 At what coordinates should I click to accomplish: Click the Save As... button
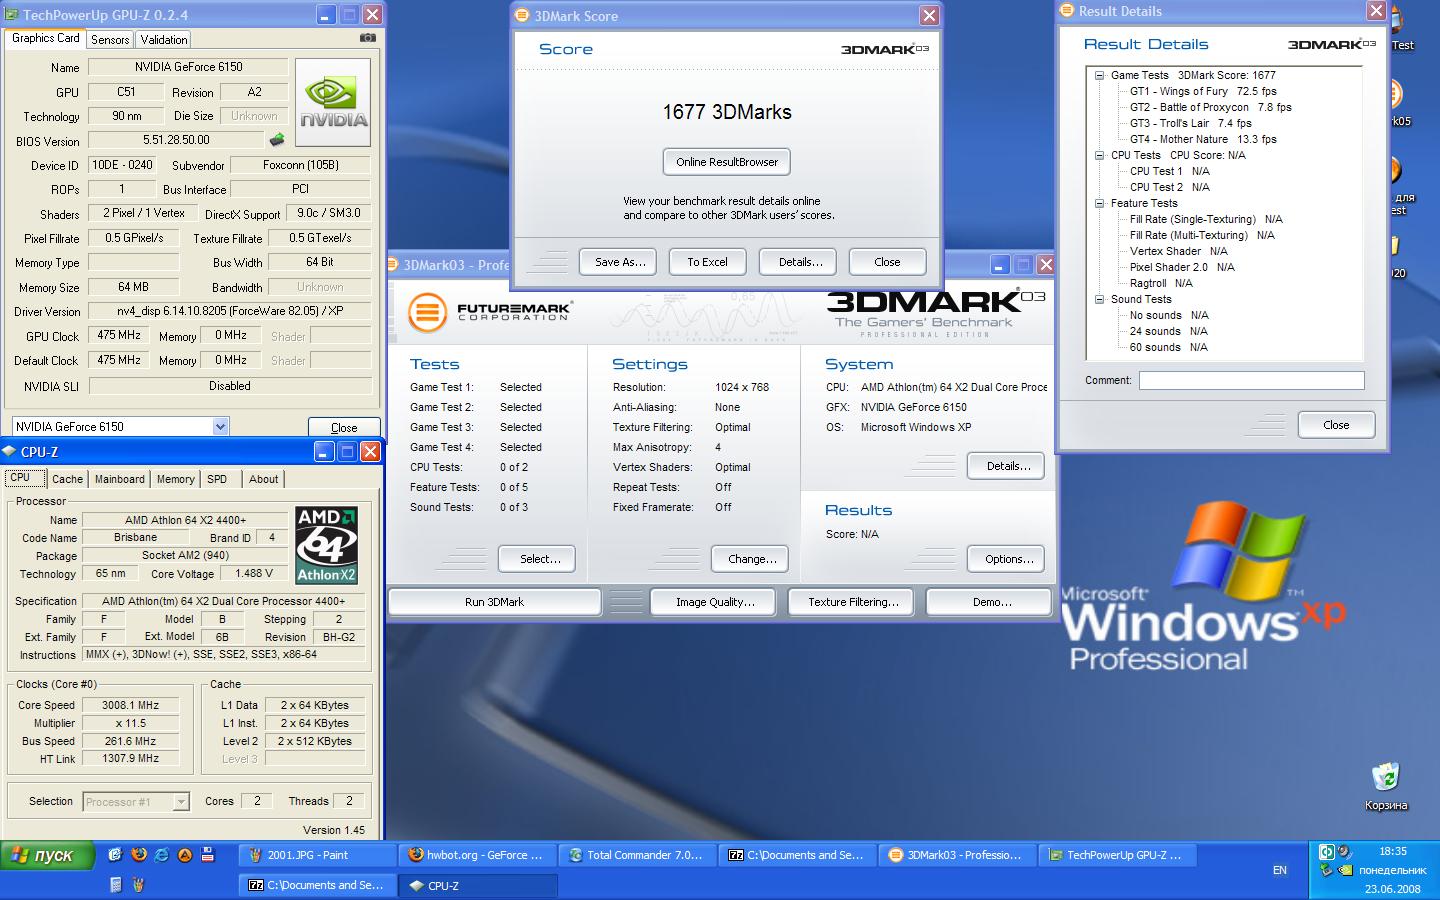[618, 262]
